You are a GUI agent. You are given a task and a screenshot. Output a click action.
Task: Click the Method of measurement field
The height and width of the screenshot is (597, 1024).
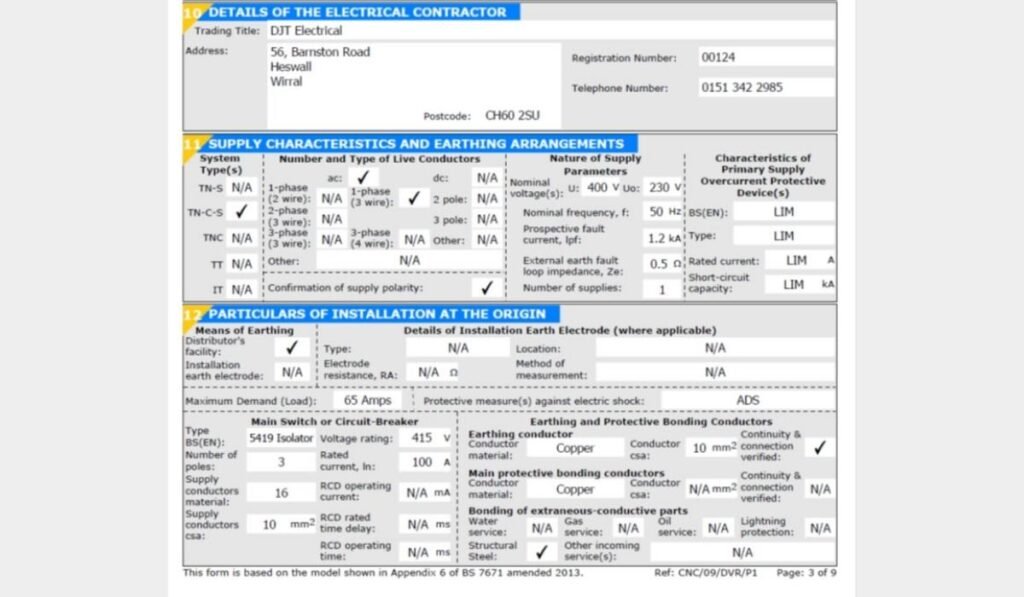point(715,372)
